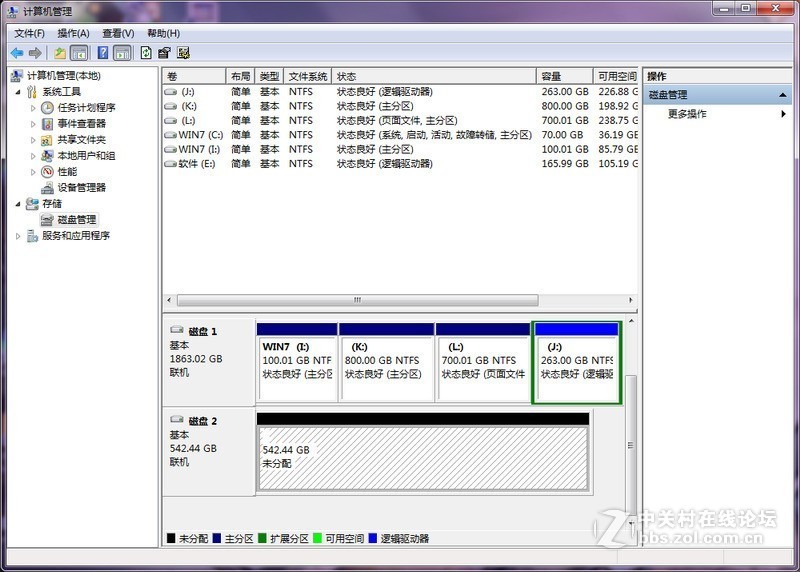Select 设备管理器 in the tree
This screenshot has width=800, height=572.
80,187
